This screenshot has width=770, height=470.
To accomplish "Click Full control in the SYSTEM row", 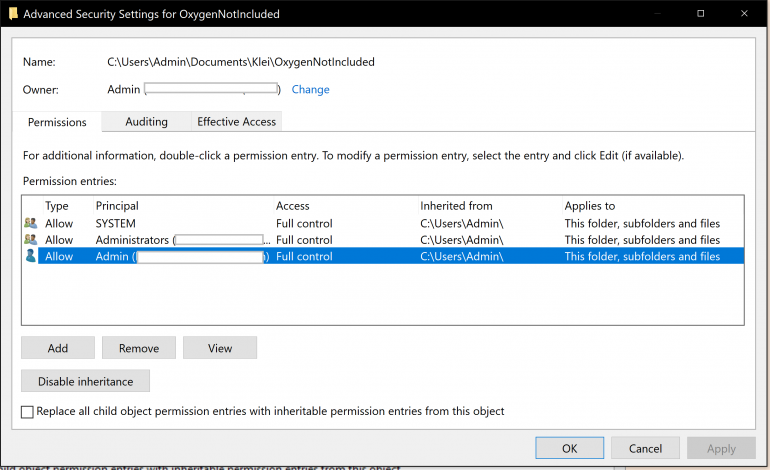I will (x=304, y=223).
